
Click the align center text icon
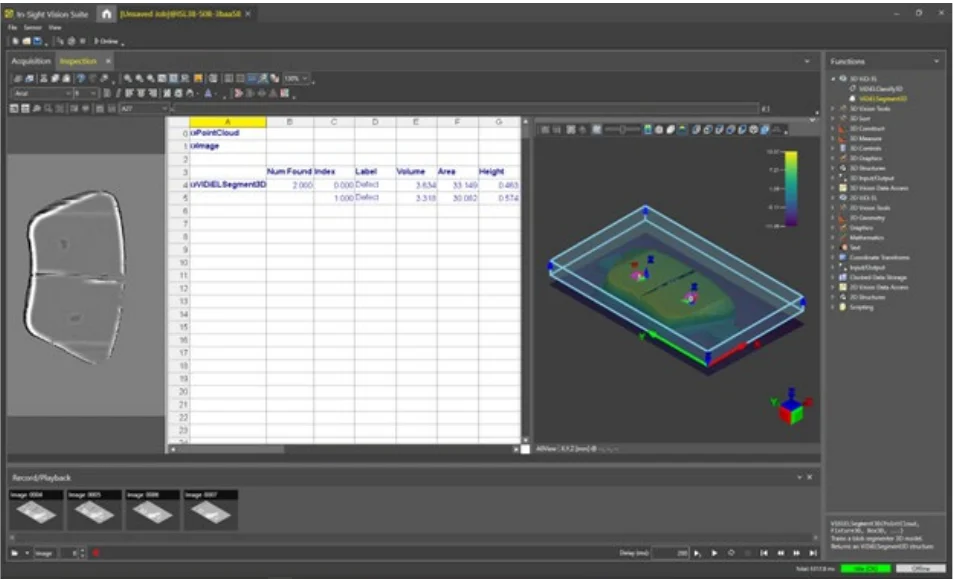141,93
